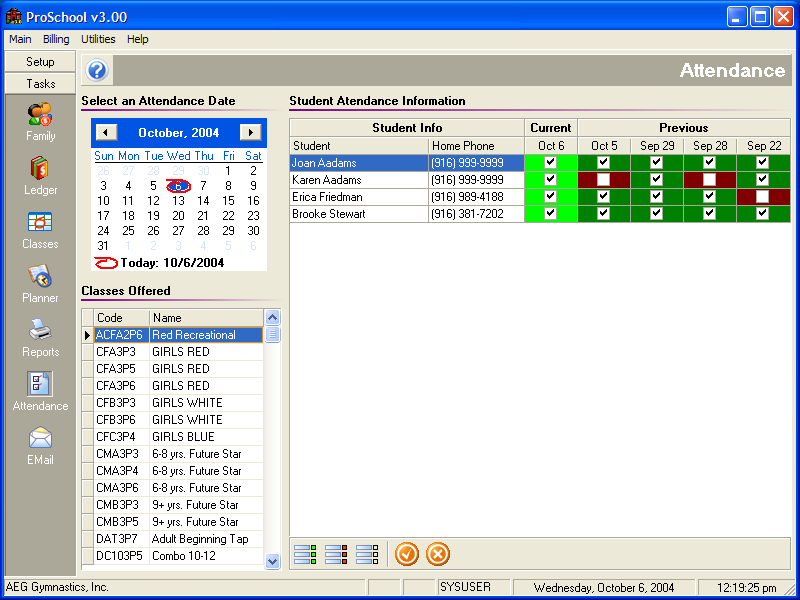Image resolution: width=800 pixels, height=600 pixels.
Task: Check Erica Friedman's Sep 22 attendance box
Action: click(x=763, y=197)
